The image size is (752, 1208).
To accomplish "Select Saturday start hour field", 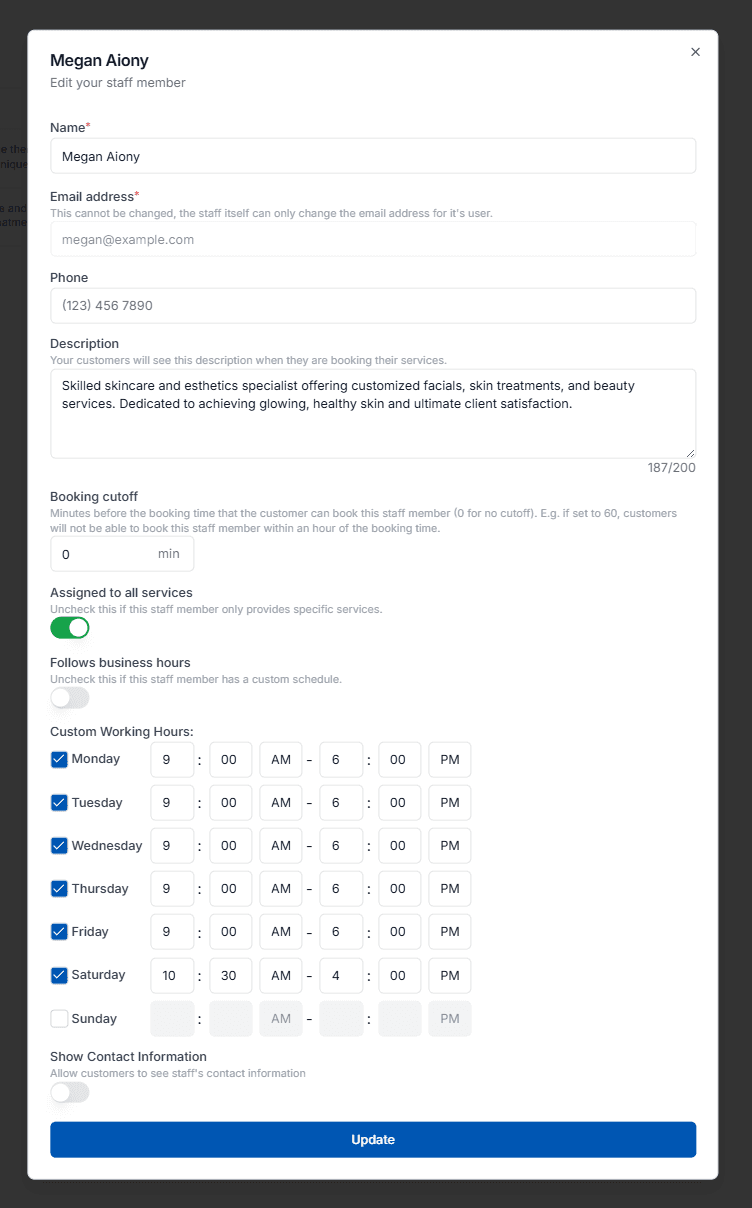I will tap(172, 976).
